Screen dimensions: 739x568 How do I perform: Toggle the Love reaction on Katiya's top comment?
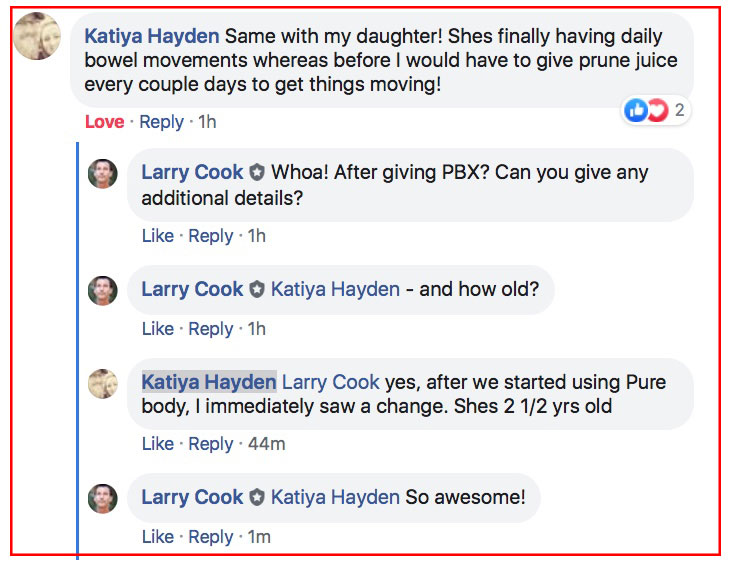pos(104,122)
